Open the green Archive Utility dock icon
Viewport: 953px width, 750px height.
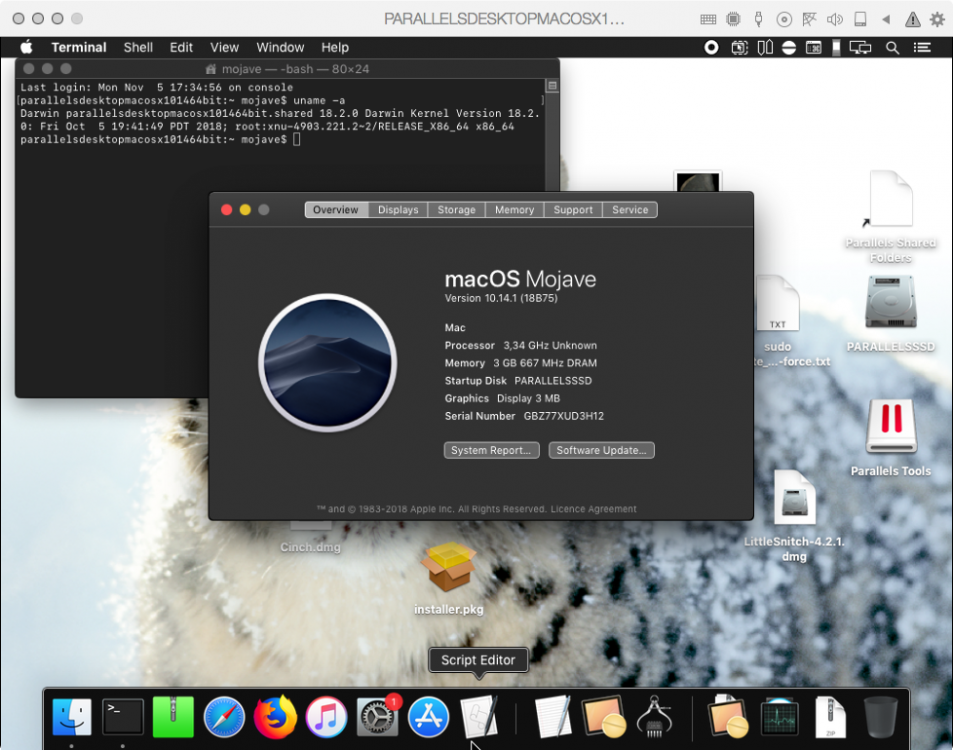coord(173,717)
